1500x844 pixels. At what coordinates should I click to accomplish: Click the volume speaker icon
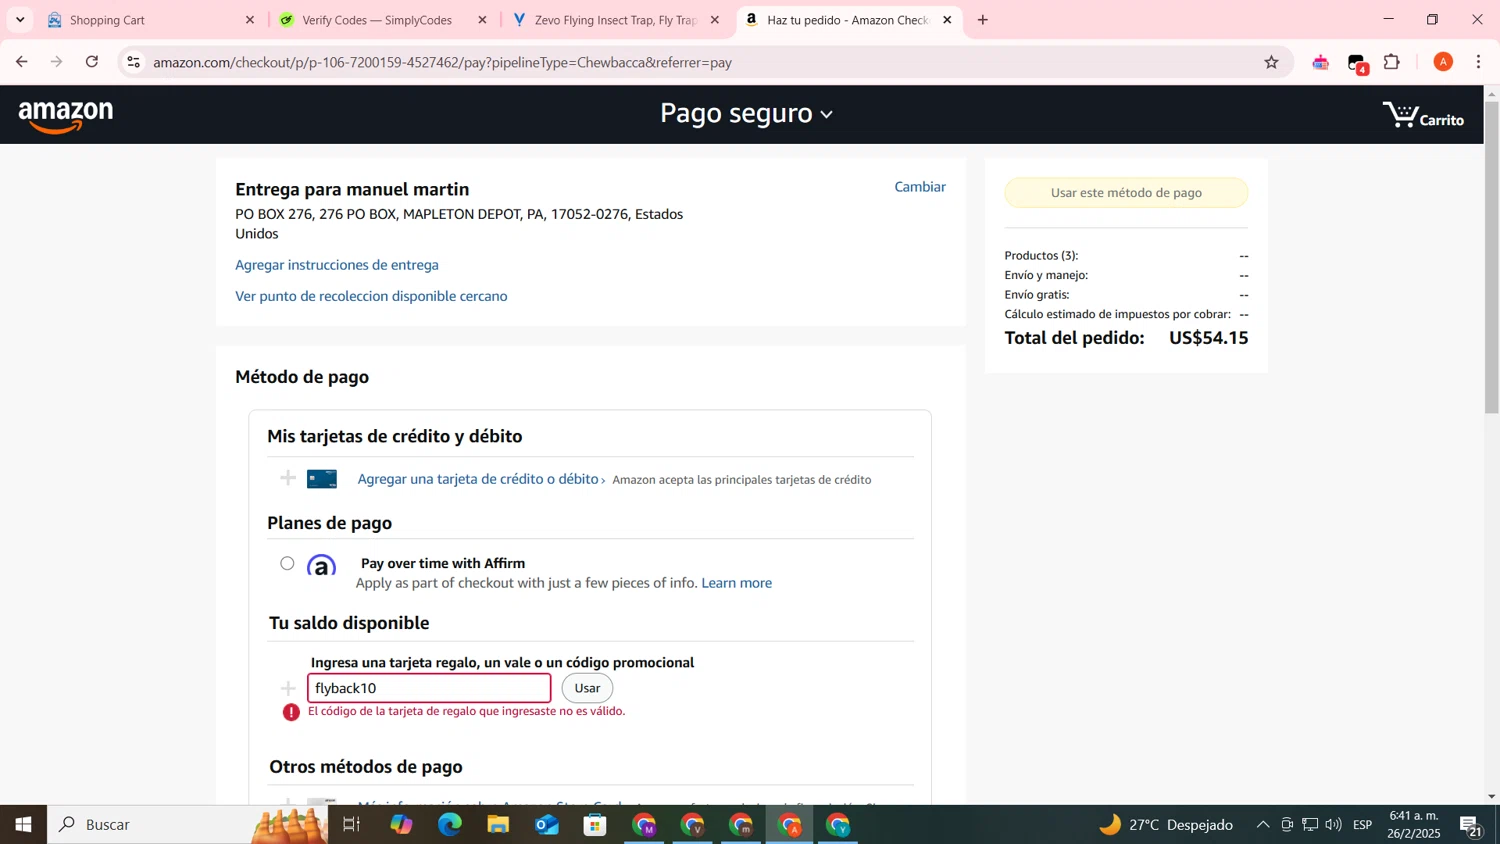1333,825
